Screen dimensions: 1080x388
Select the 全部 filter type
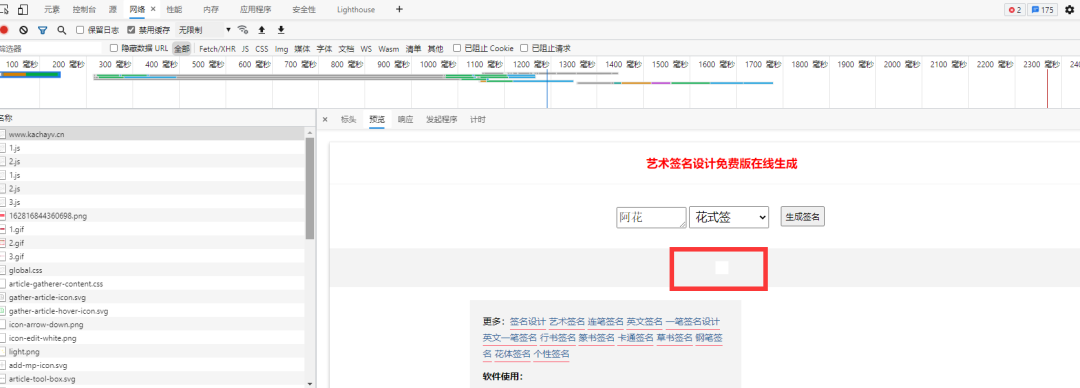tap(182, 49)
